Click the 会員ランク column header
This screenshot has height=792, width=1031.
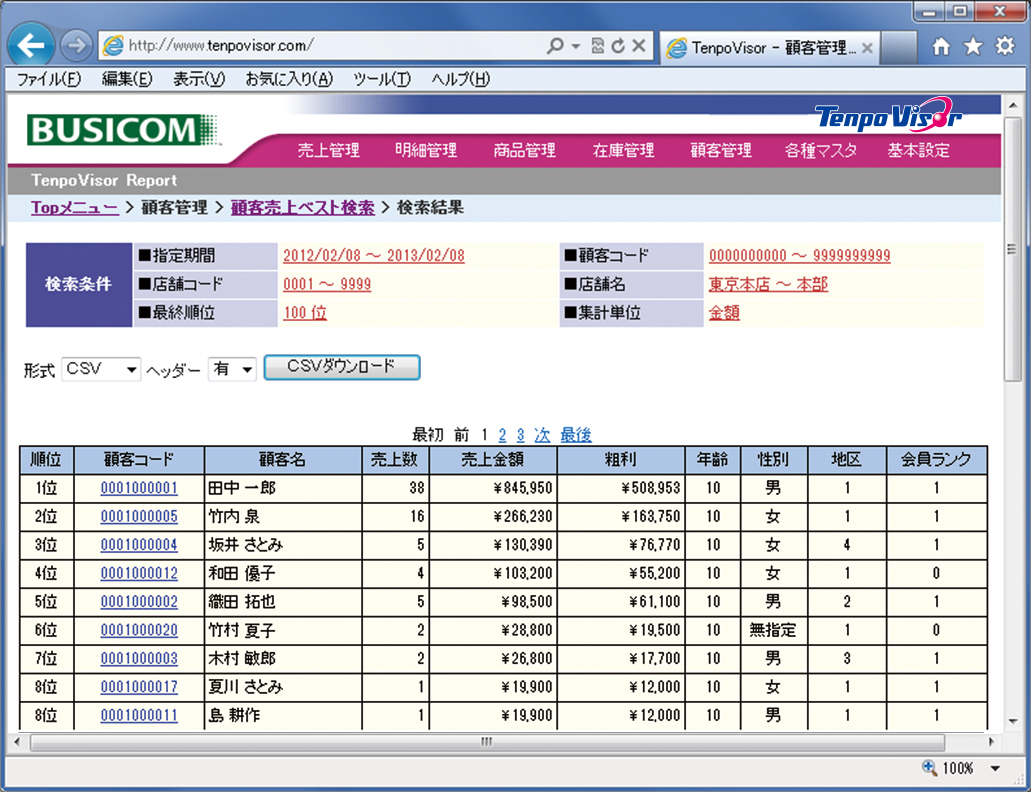point(936,459)
